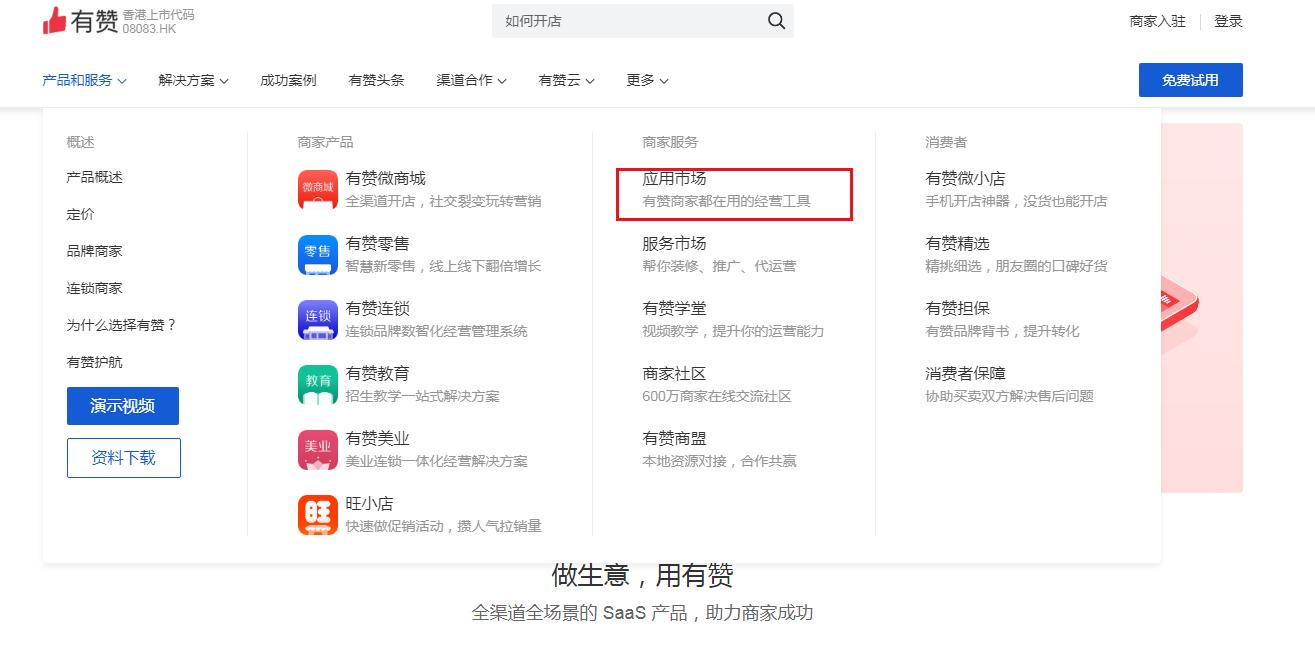This screenshot has width=1315, height=653.
Task: Click the 免费试用 button
Action: tap(1190, 80)
